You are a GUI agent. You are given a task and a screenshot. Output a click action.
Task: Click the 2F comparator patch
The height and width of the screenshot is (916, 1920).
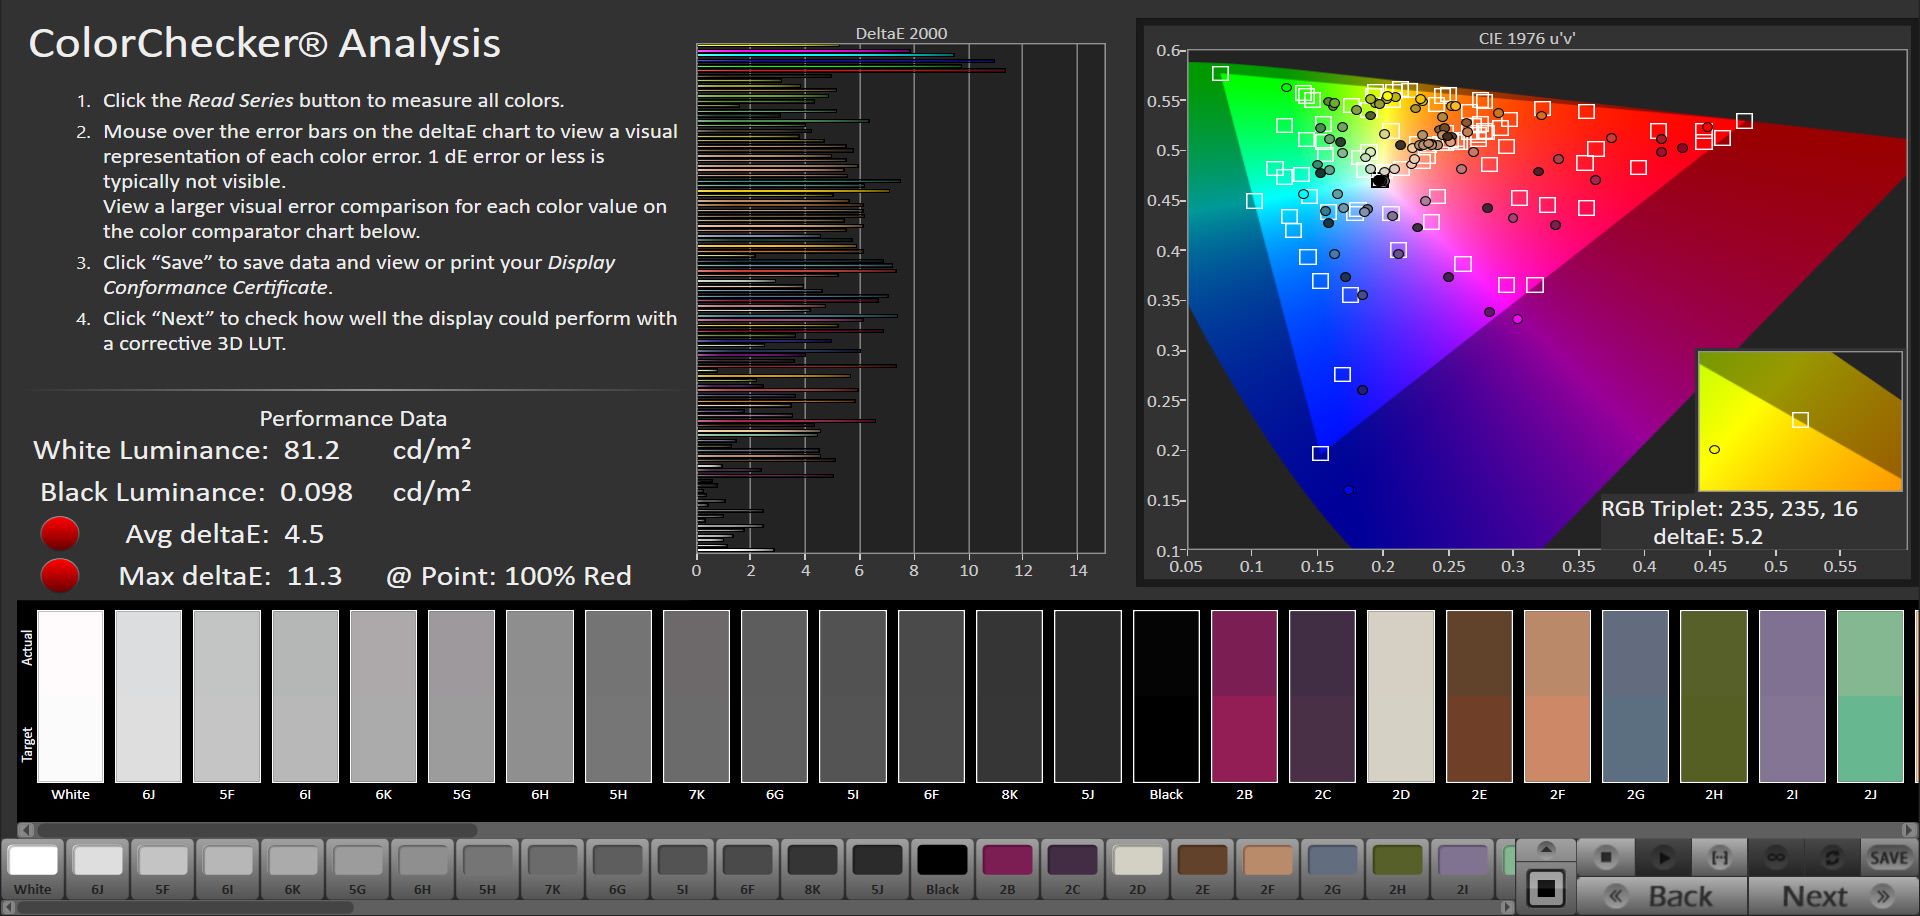(1557, 696)
